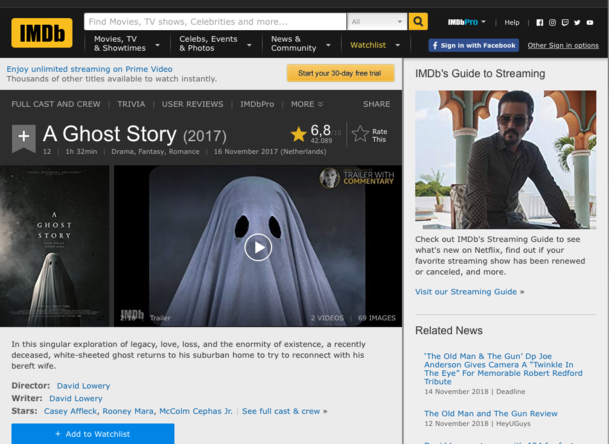The width and height of the screenshot is (609, 444).
Task: Open IMDb's Twitch icon in header
Action: click(565, 22)
